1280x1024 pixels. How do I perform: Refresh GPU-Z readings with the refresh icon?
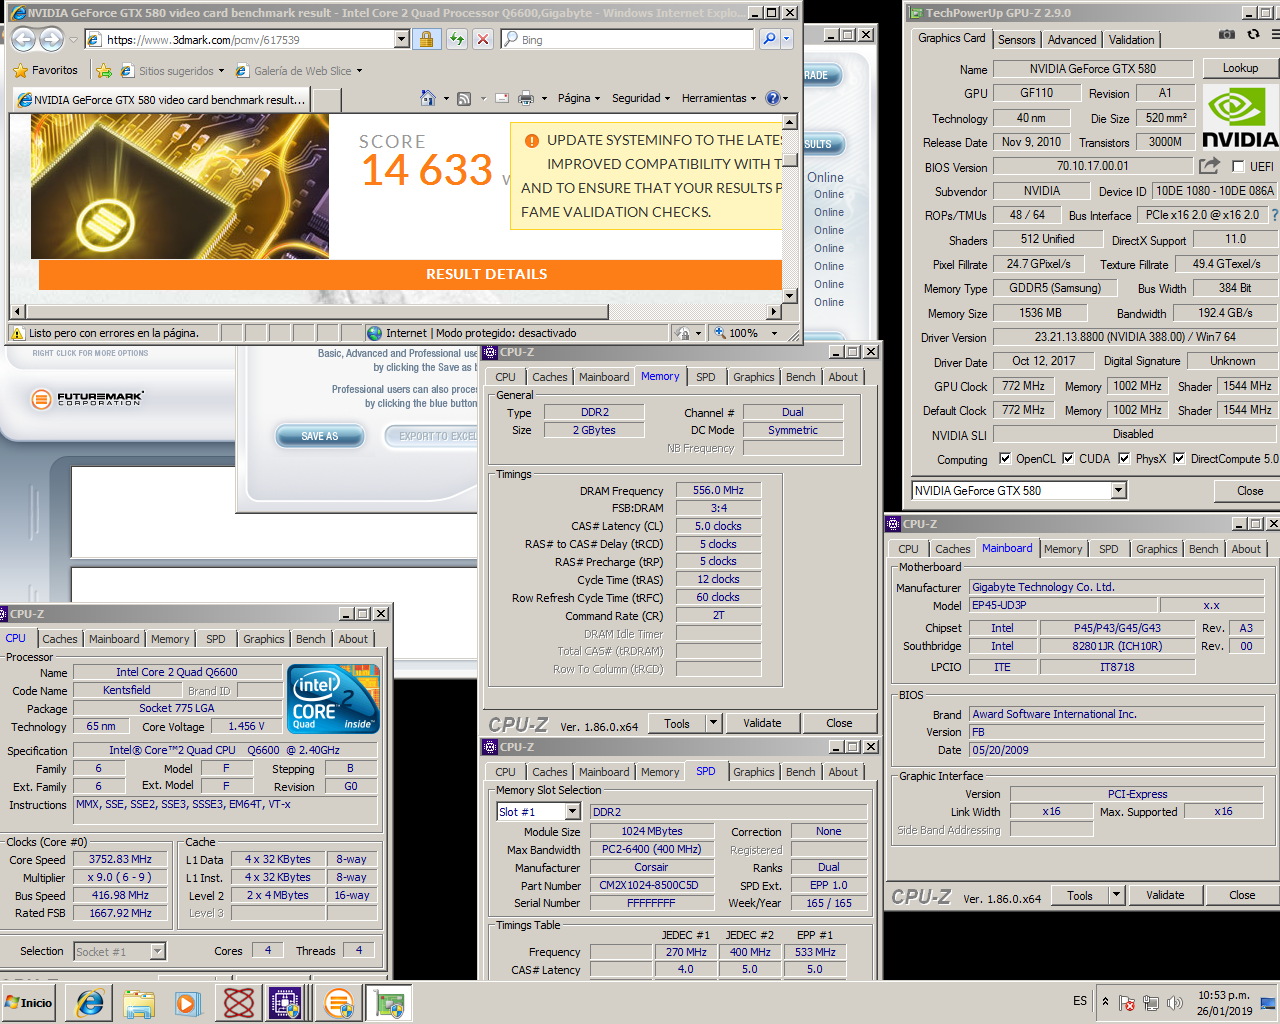[x=1253, y=34]
